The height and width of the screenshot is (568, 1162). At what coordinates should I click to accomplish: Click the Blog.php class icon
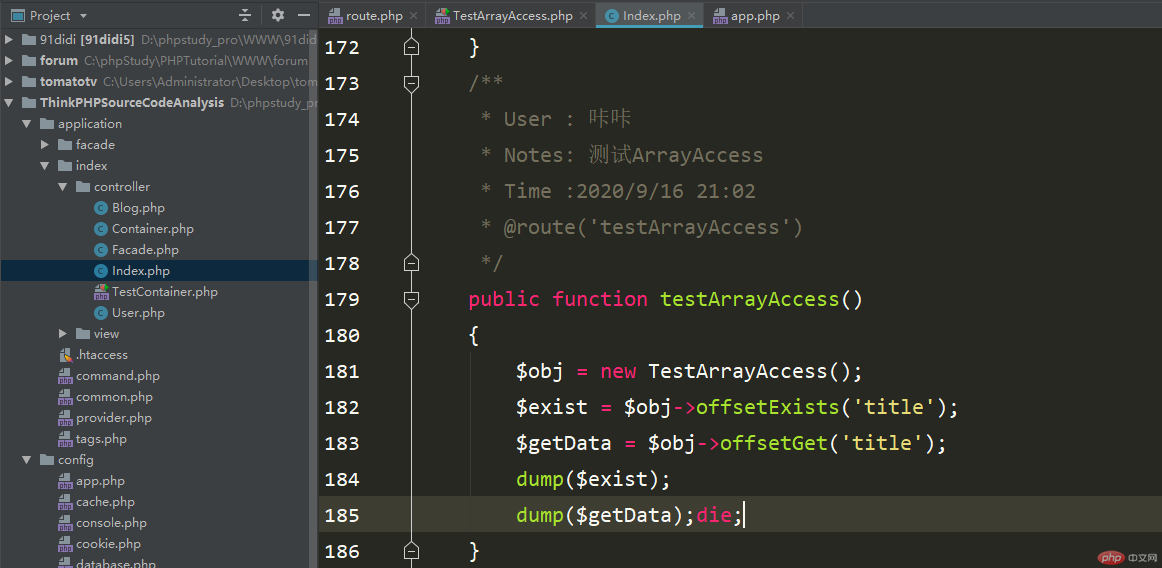click(x=101, y=208)
